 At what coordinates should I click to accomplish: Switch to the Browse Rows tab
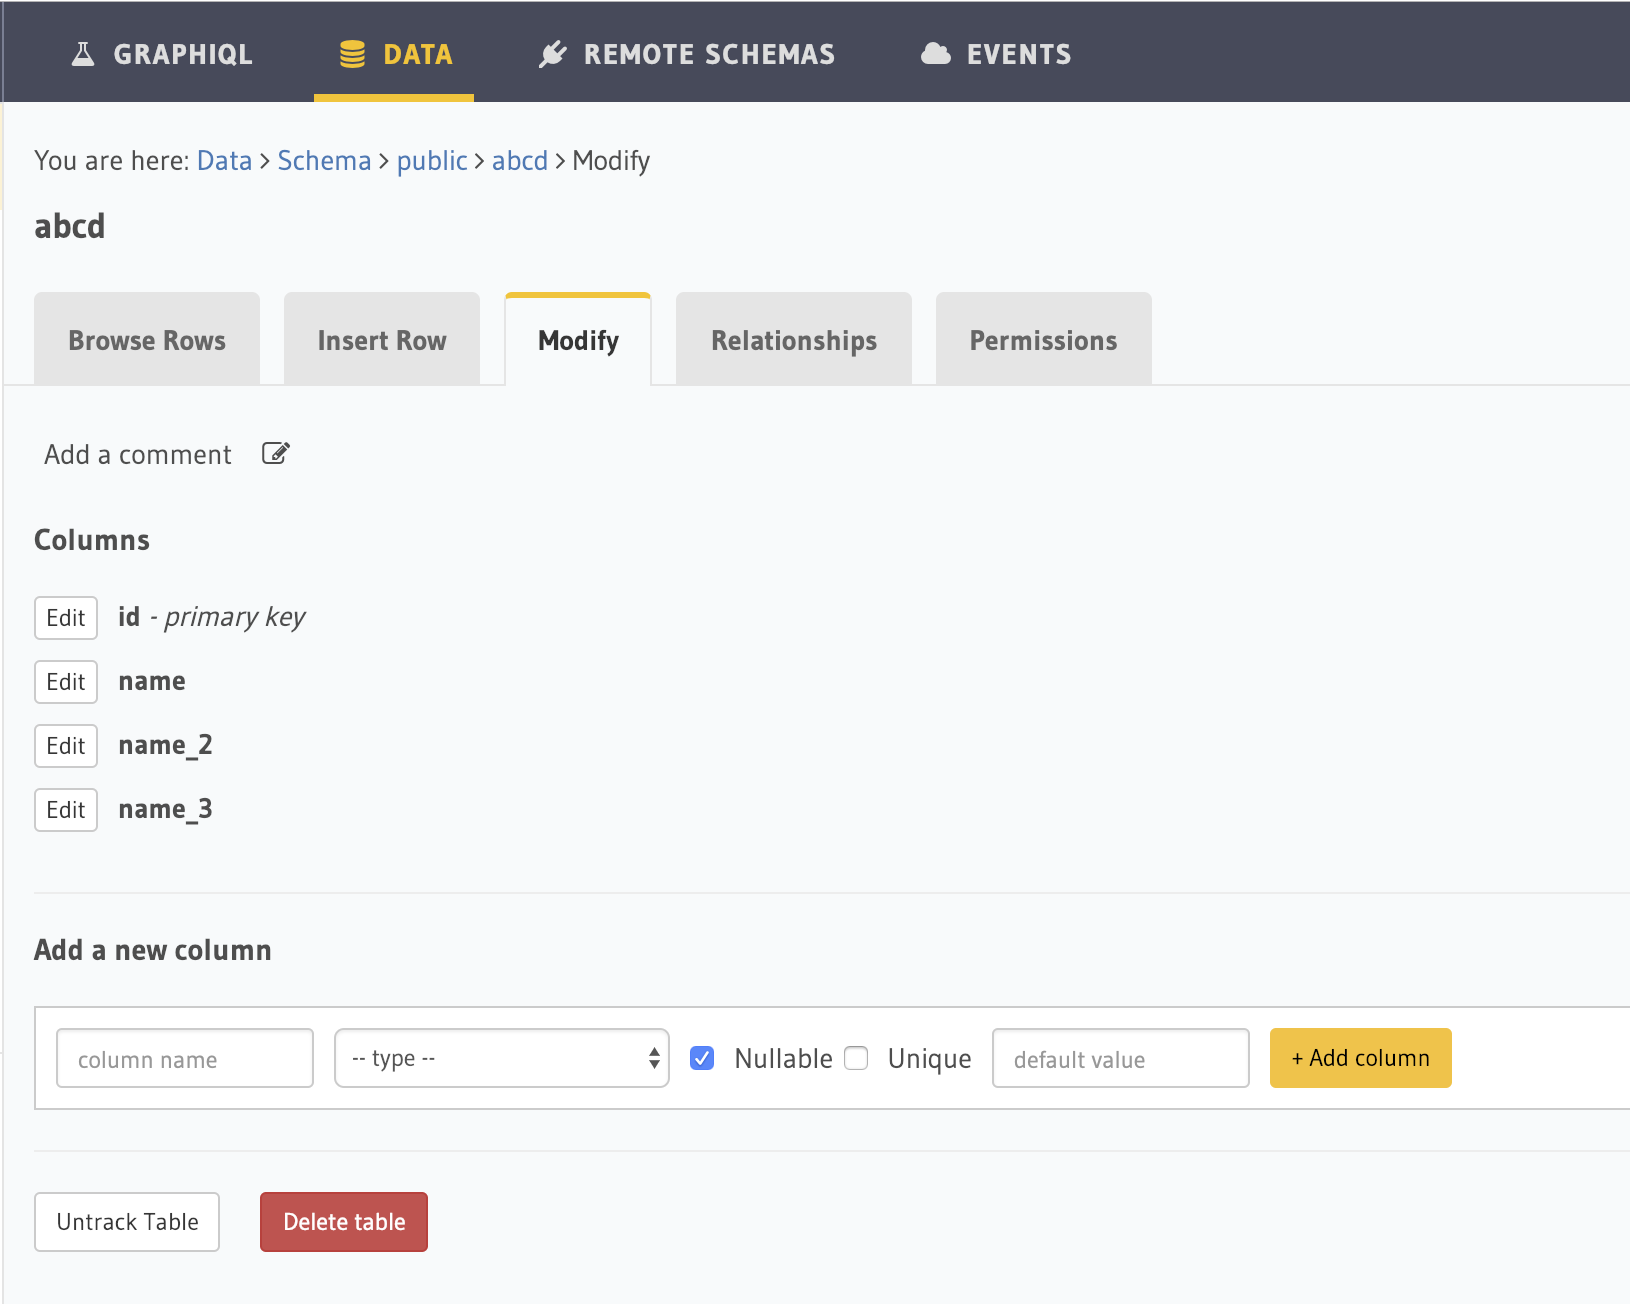pos(146,339)
